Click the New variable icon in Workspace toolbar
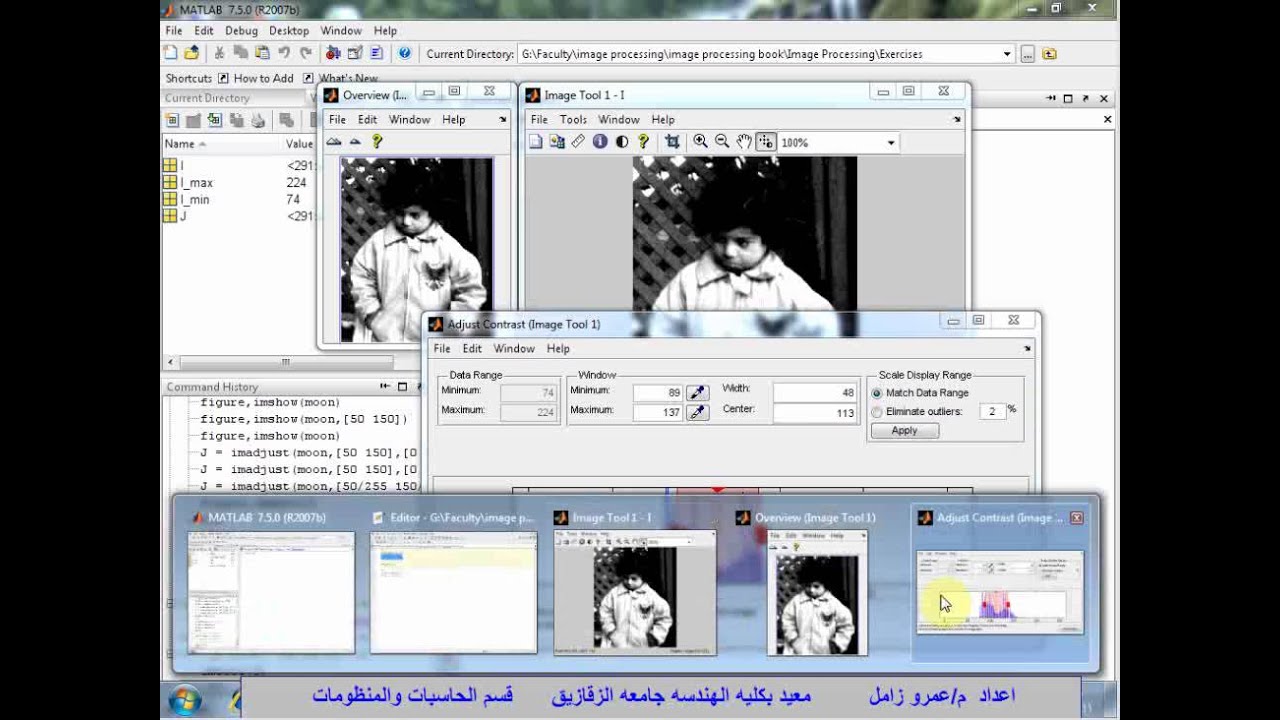This screenshot has height=720, width=1280. 172,120
